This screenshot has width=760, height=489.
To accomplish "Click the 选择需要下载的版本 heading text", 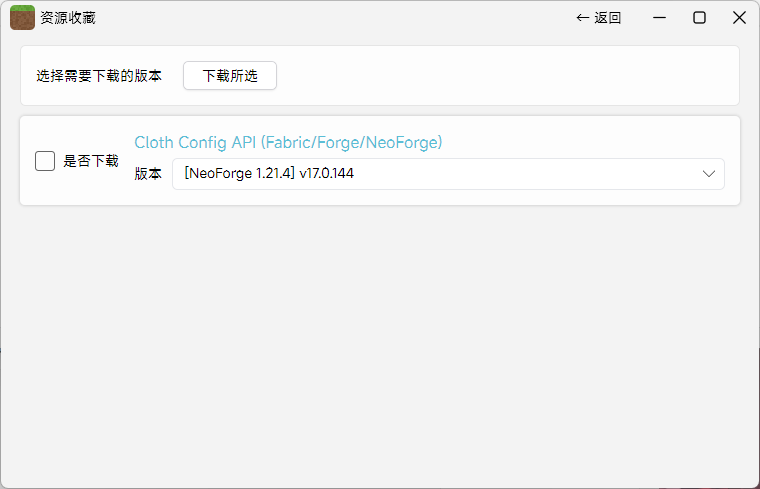I will pyautogui.click(x=99, y=76).
